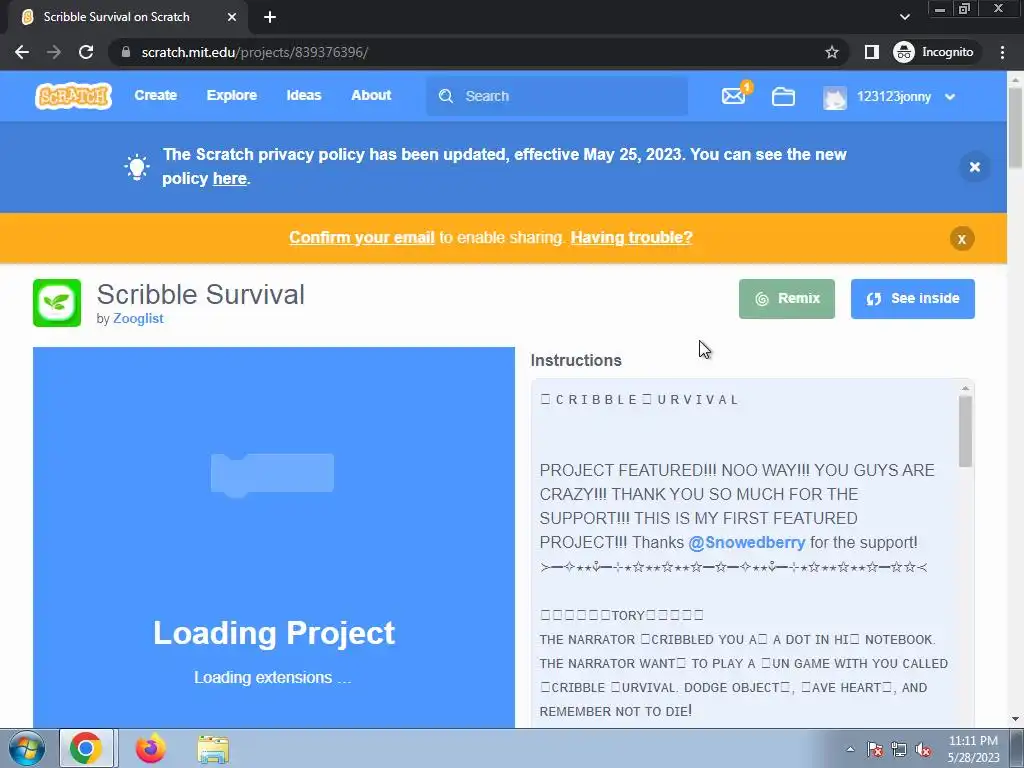
Task: Click the muted volume tray icon
Action: pos(923,749)
